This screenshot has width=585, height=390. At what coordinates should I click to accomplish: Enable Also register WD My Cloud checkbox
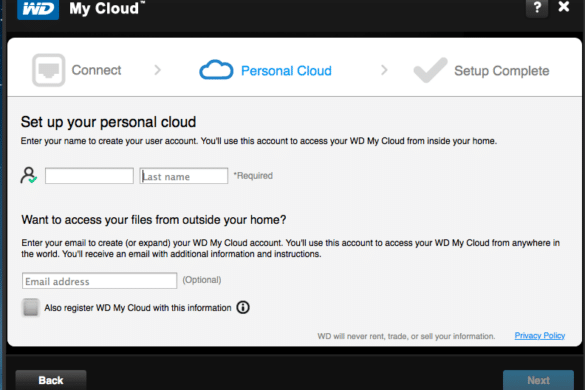[x=31, y=308]
